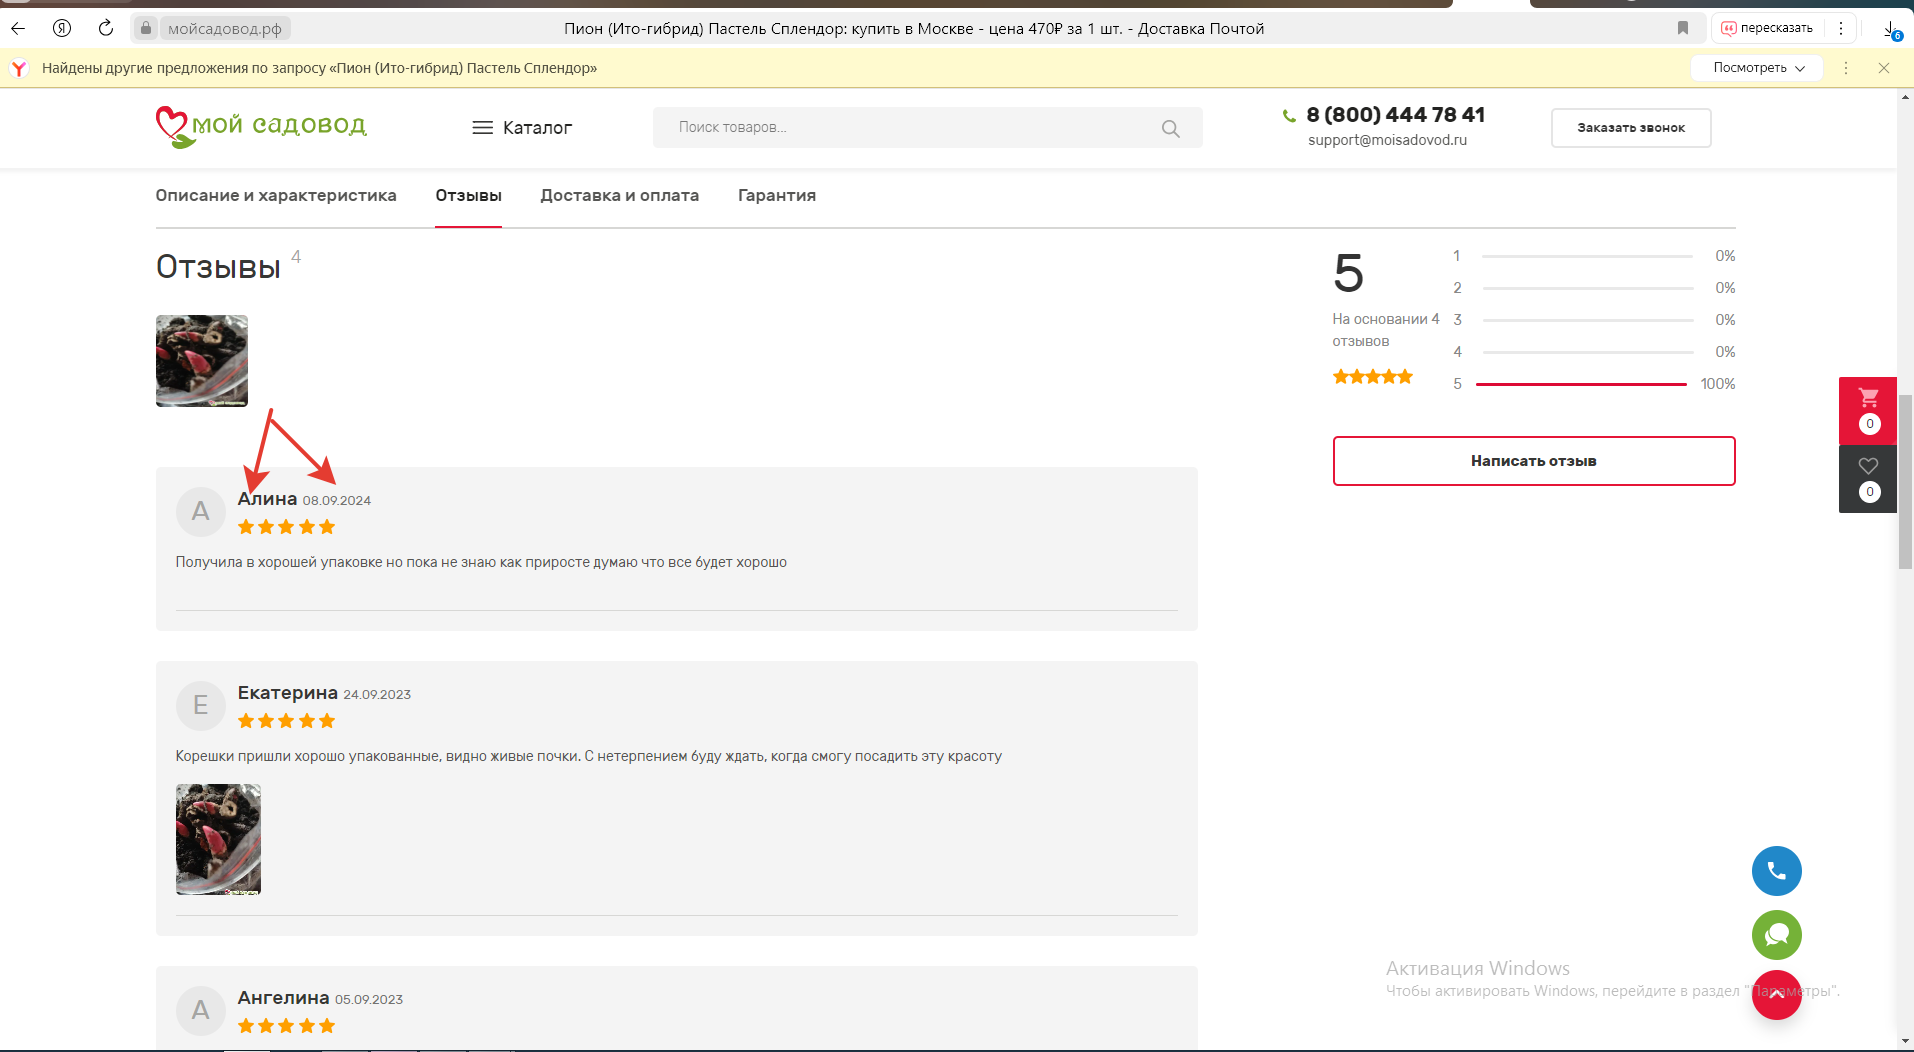Open the favorites heart widget
This screenshot has height=1052, width=1914.
pos(1867,478)
